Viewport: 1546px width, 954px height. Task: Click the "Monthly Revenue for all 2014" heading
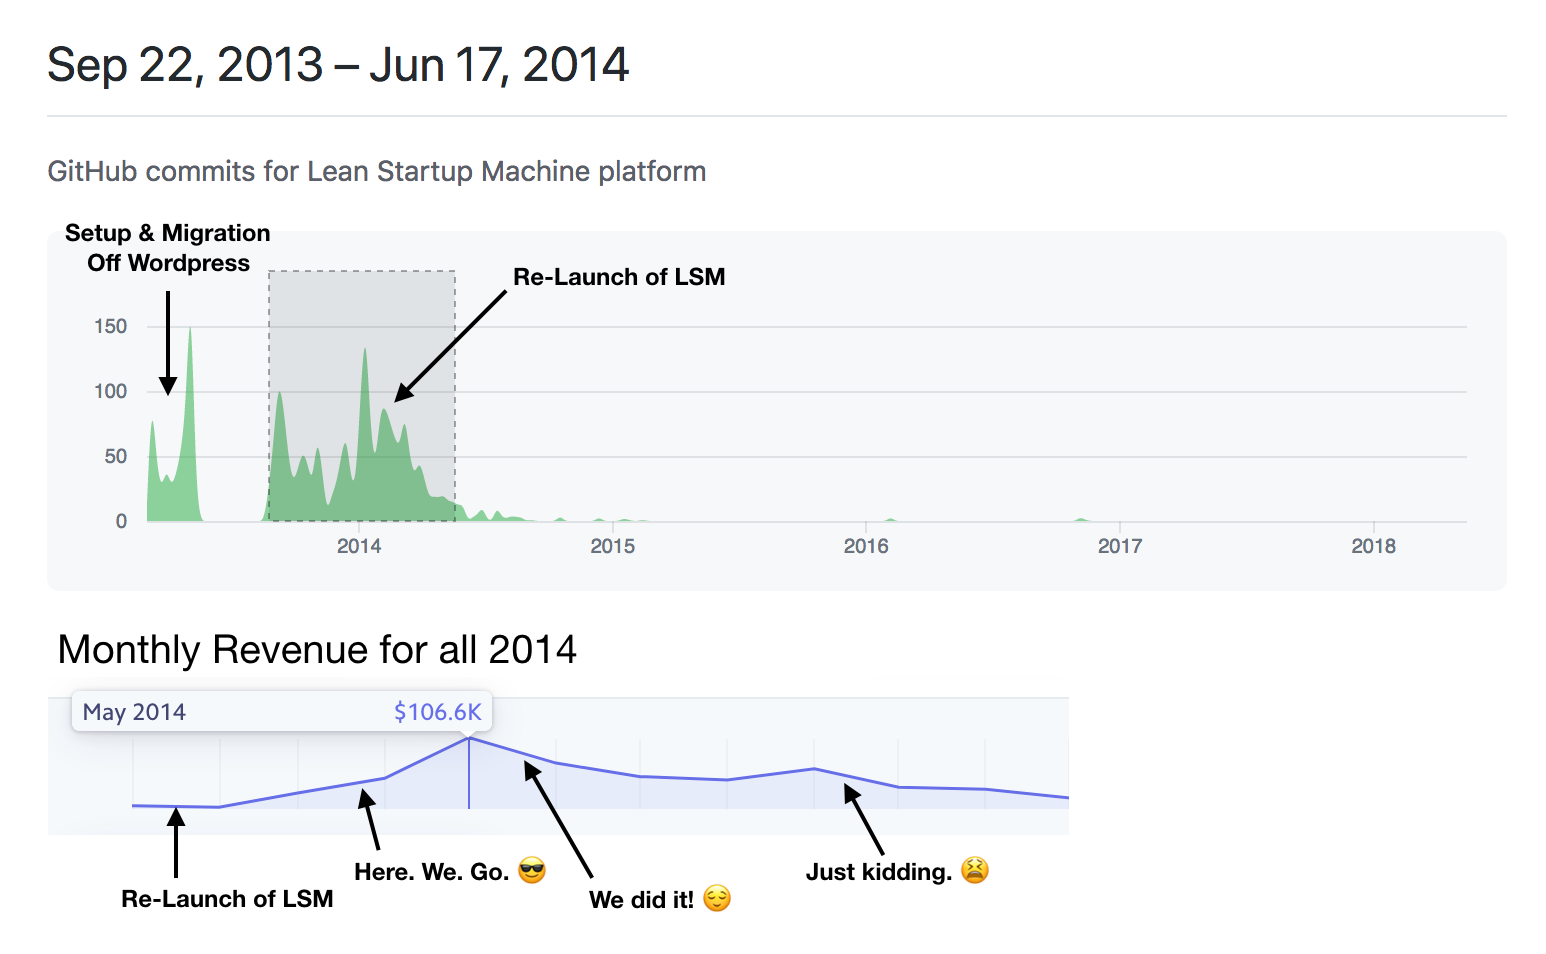(x=317, y=650)
